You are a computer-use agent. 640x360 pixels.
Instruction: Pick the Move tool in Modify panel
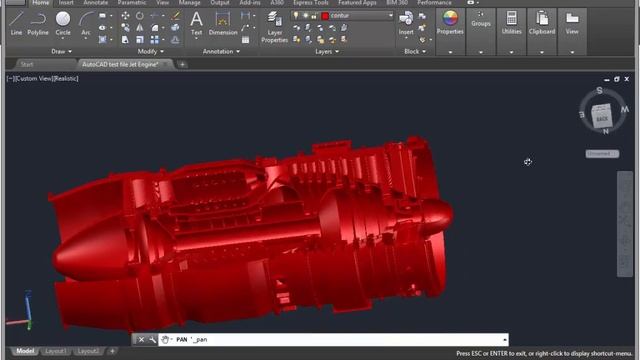click(x=125, y=16)
